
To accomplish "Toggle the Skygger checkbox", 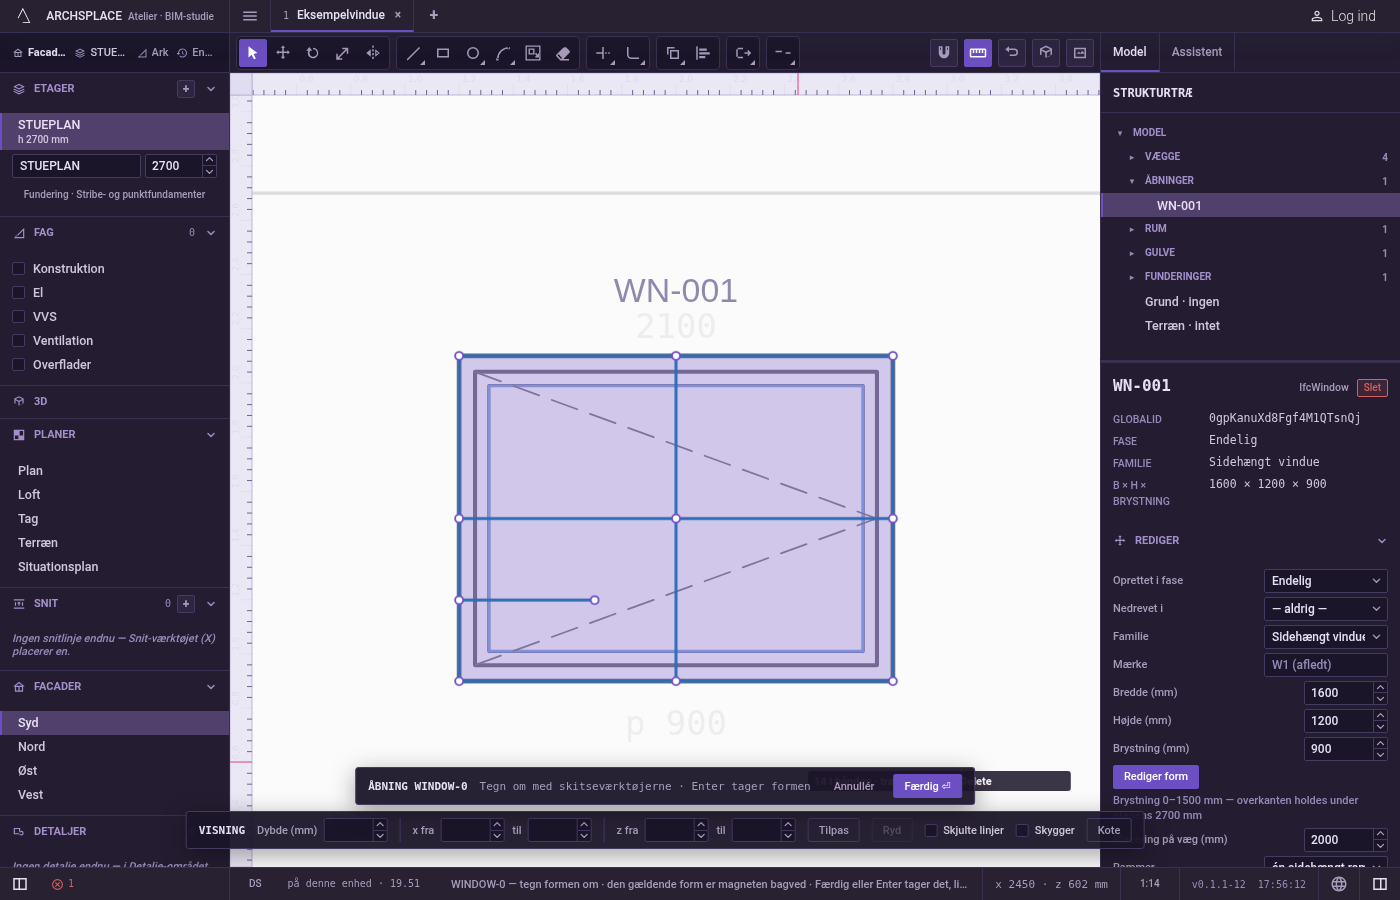I will pyautogui.click(x=1022, y=830).
